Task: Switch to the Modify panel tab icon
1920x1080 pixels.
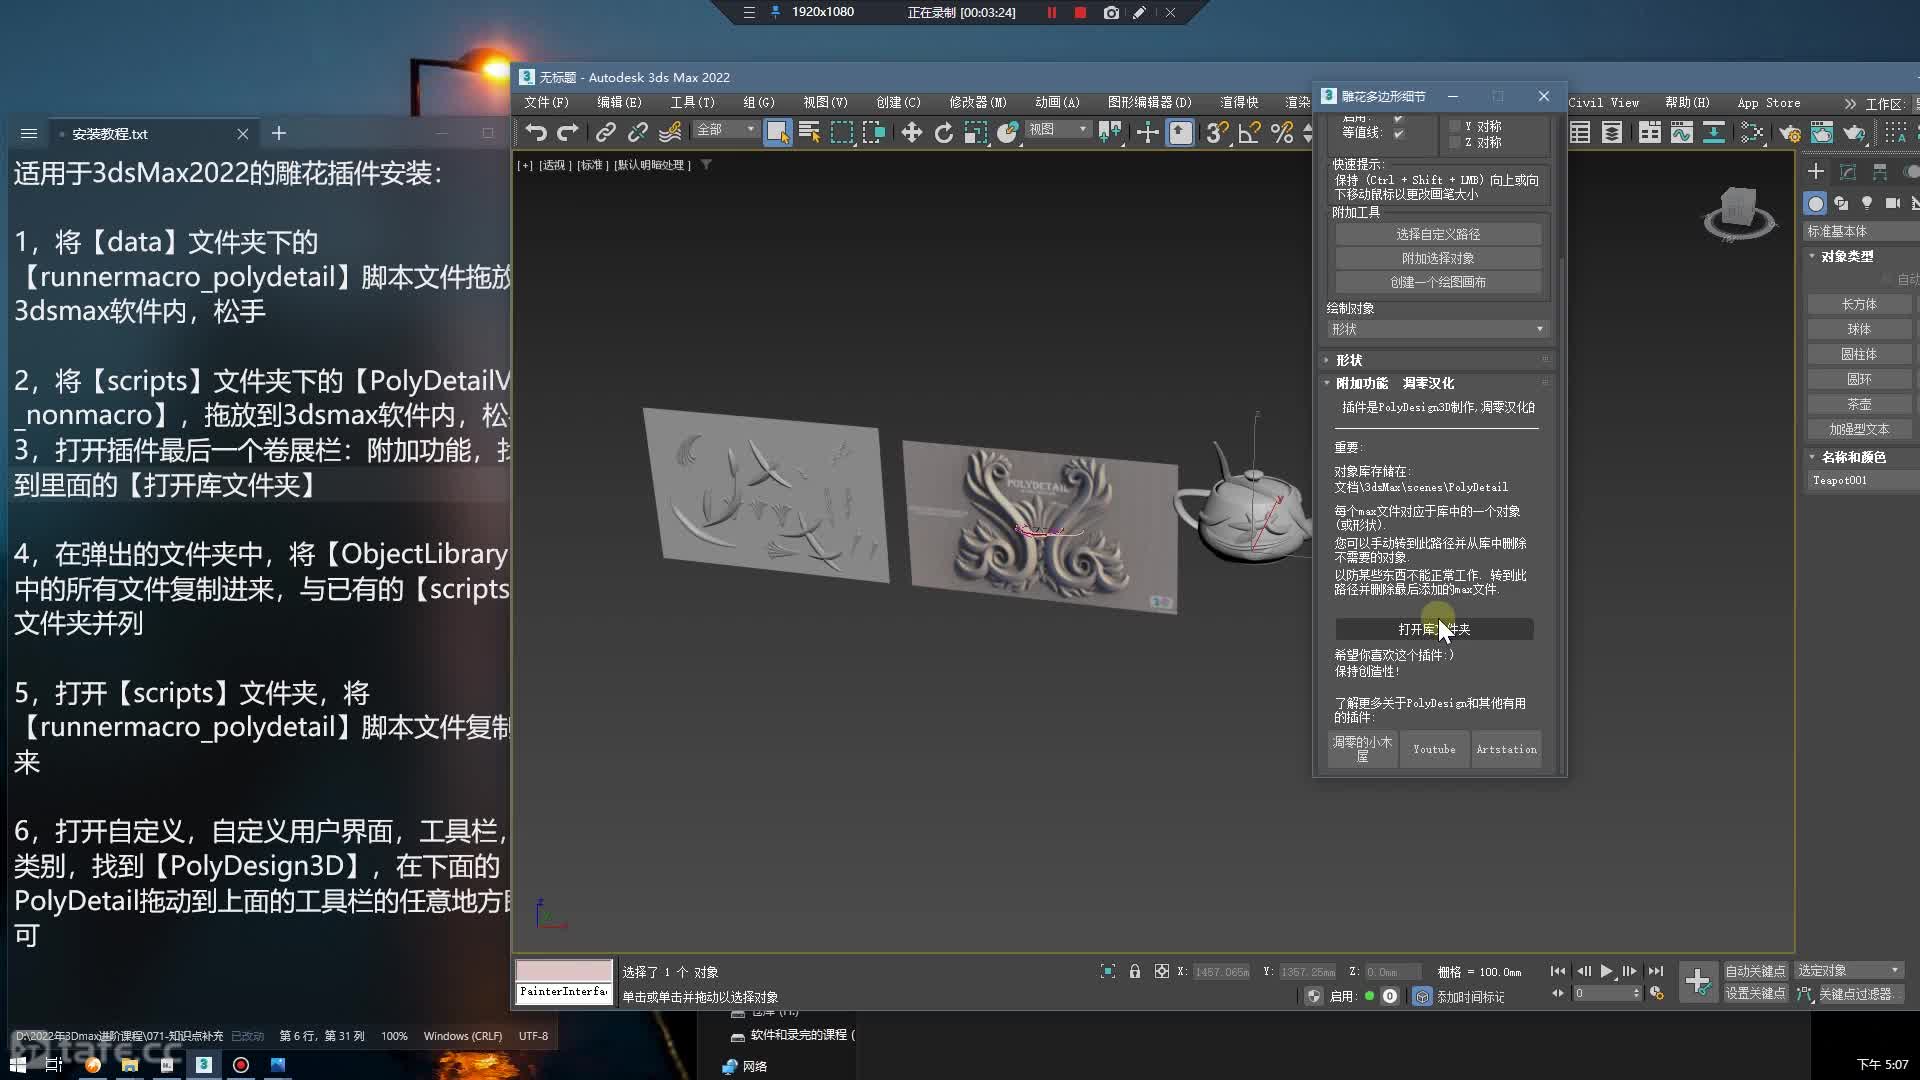Action: pos(1848,172)
